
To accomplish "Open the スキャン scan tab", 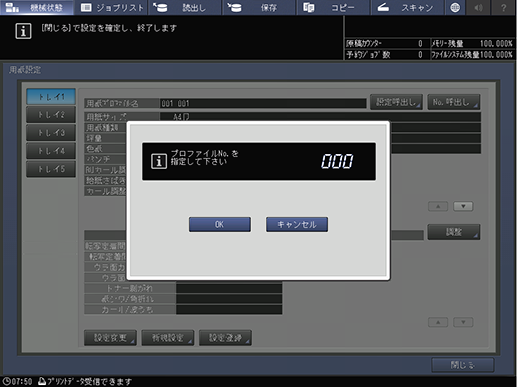I will coord(407,7).
